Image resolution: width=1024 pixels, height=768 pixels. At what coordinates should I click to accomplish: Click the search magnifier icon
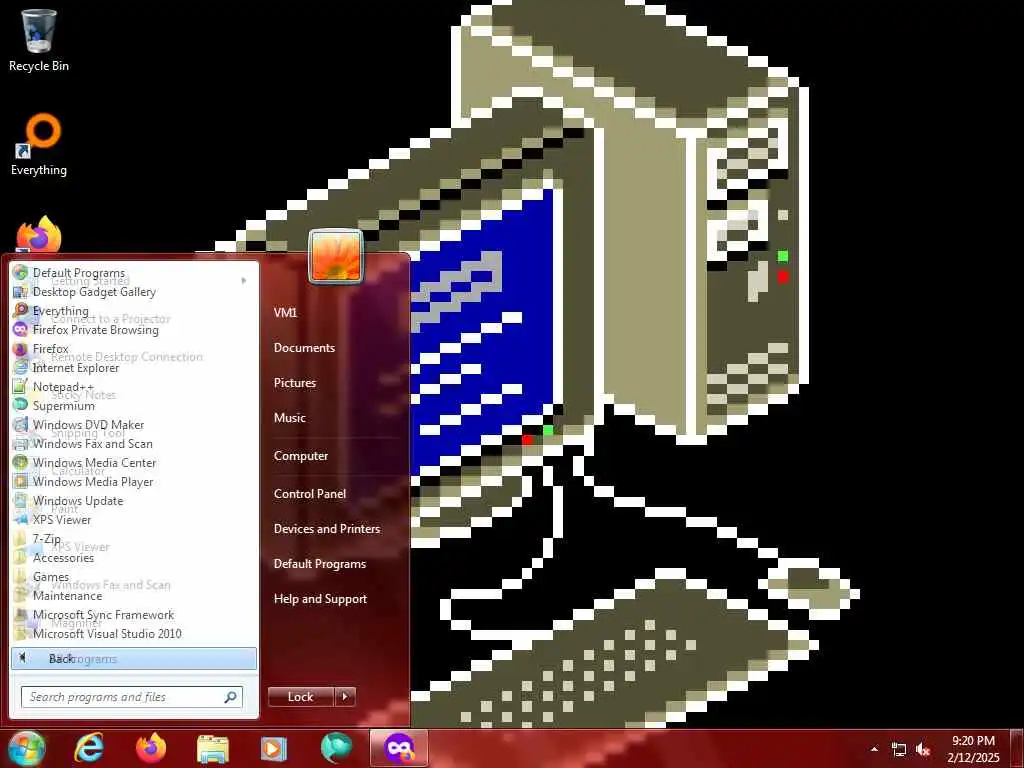231,697
